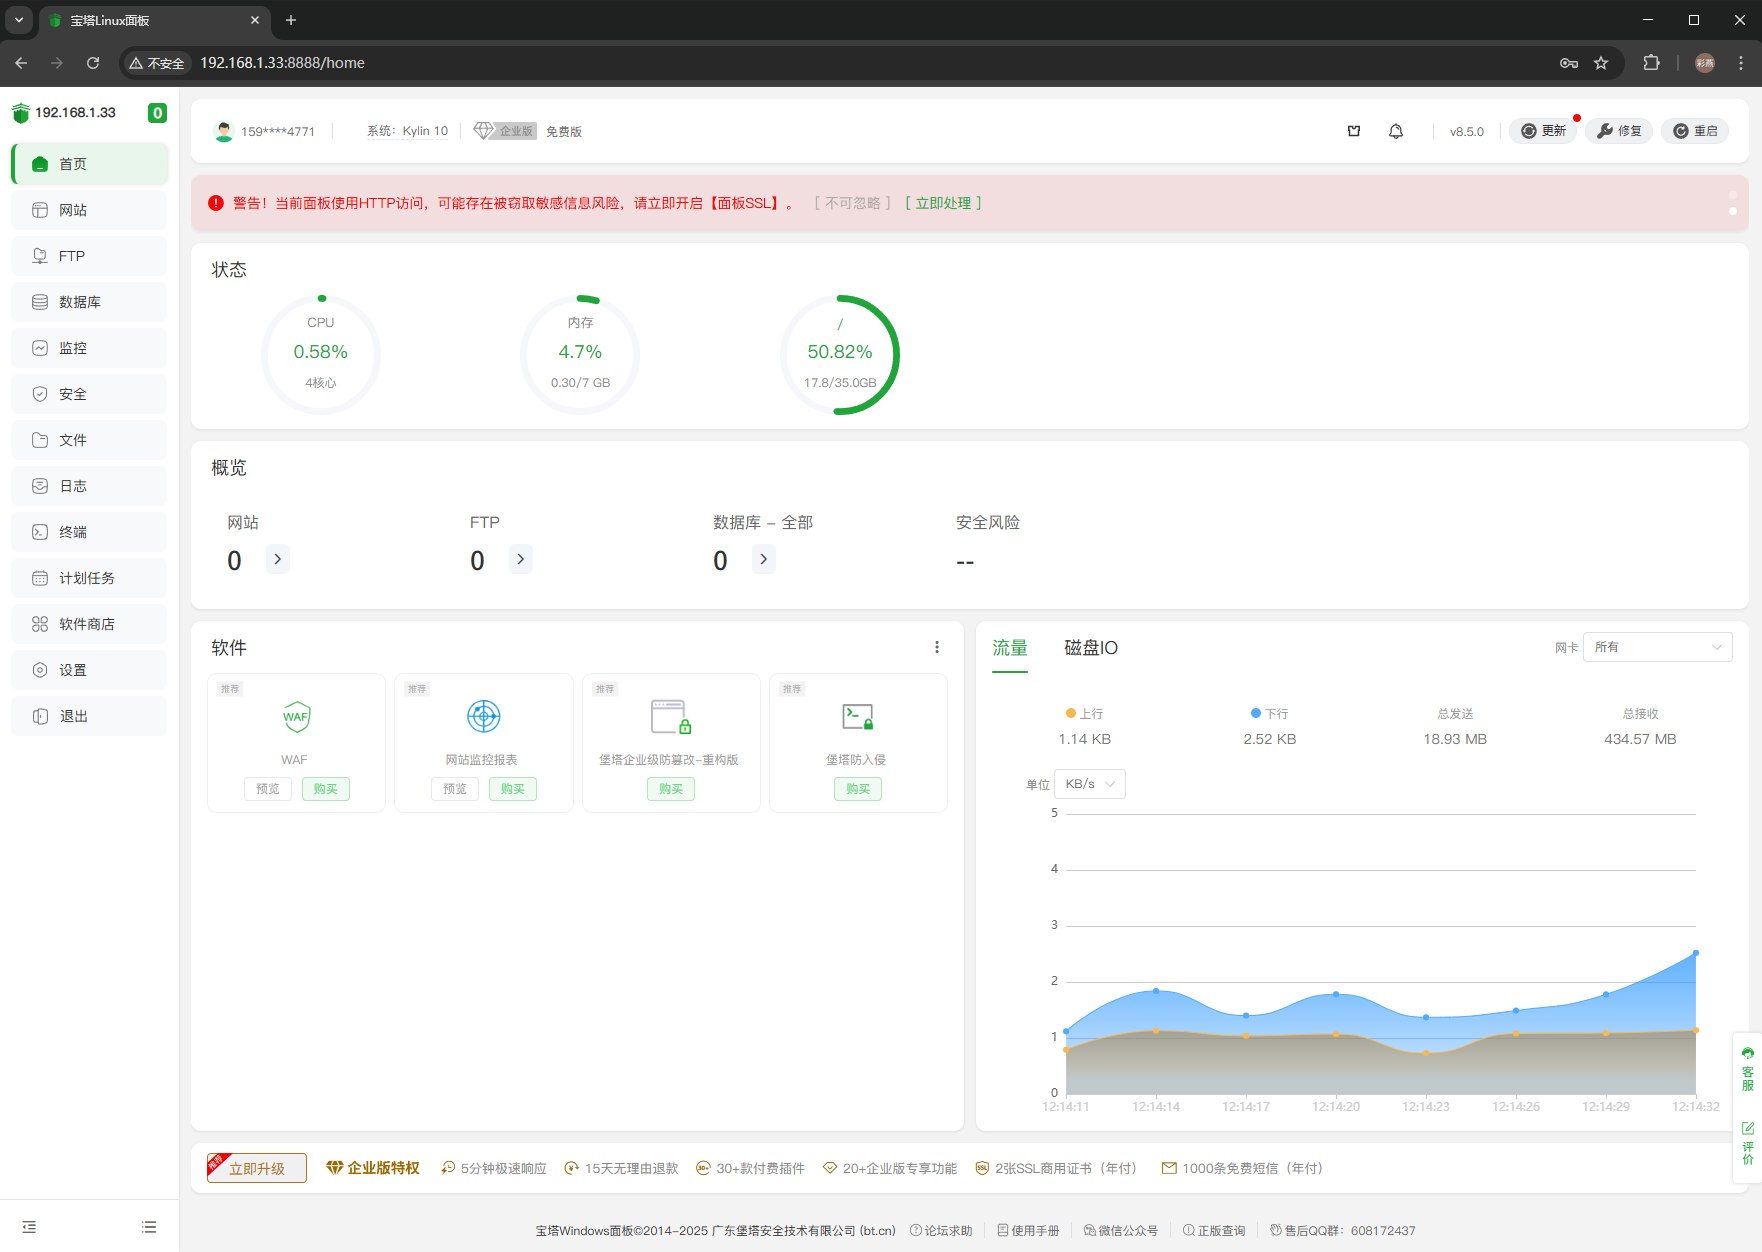The width and height of the screenshot is (1762, 1252).
Task: Expand the 数据库 count arrow
Action: tap(764, 559)
